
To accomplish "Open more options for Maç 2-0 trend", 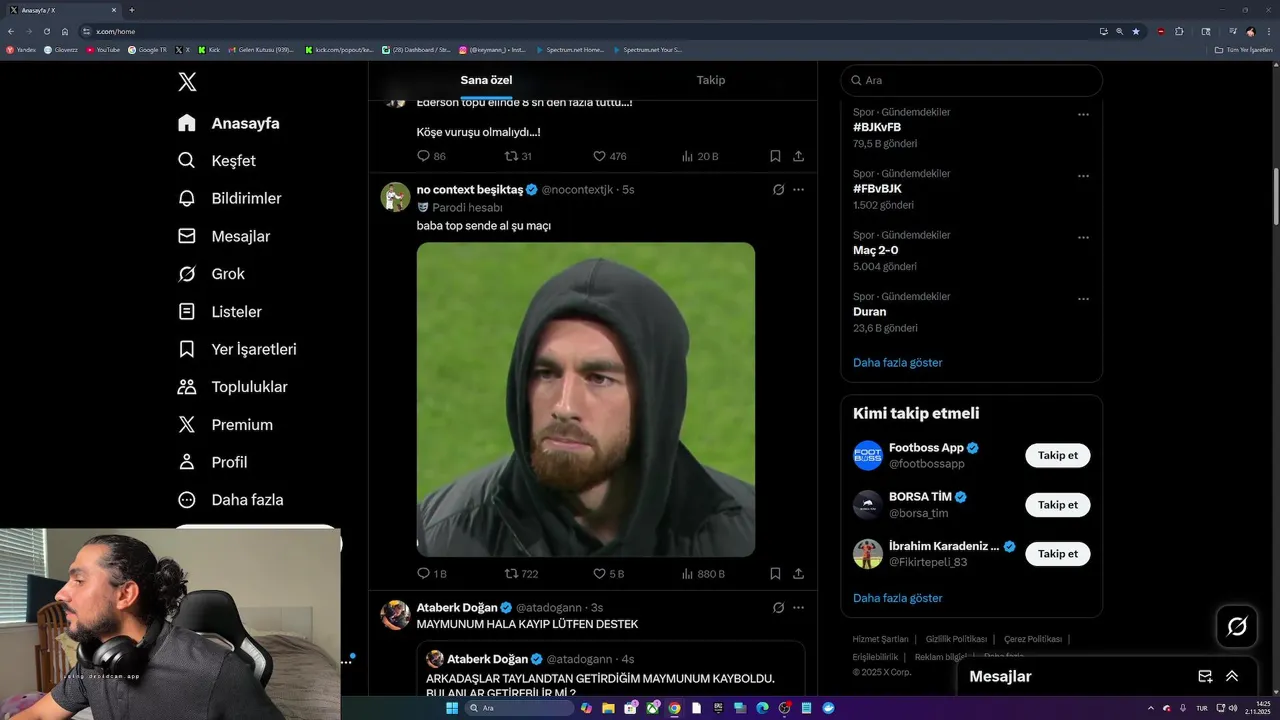I will point(1083,237).
